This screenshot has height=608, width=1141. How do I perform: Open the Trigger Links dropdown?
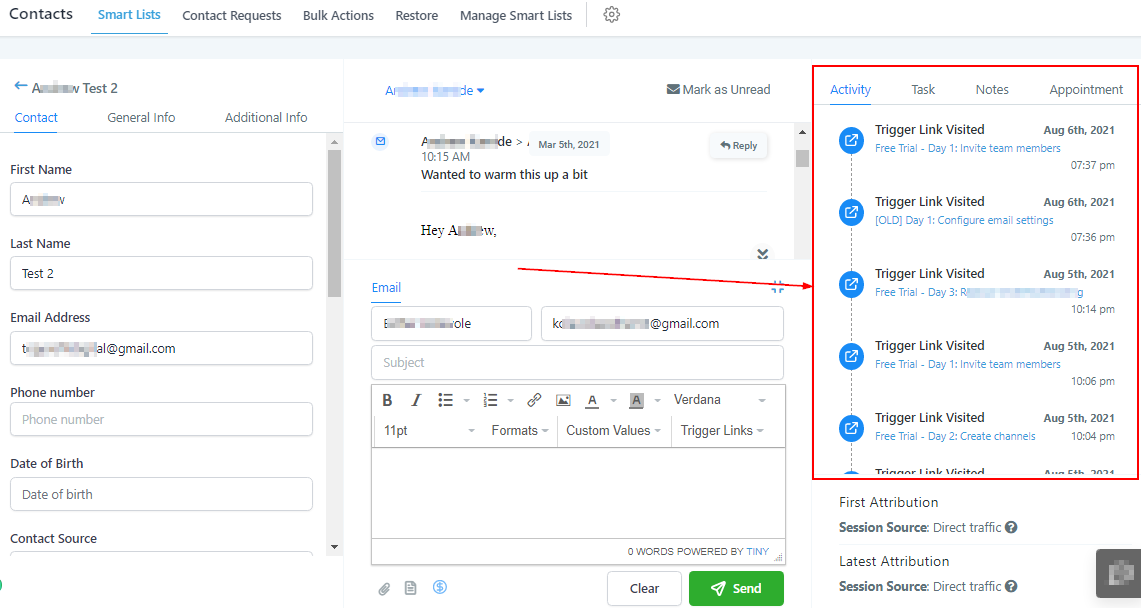(722, 430)
